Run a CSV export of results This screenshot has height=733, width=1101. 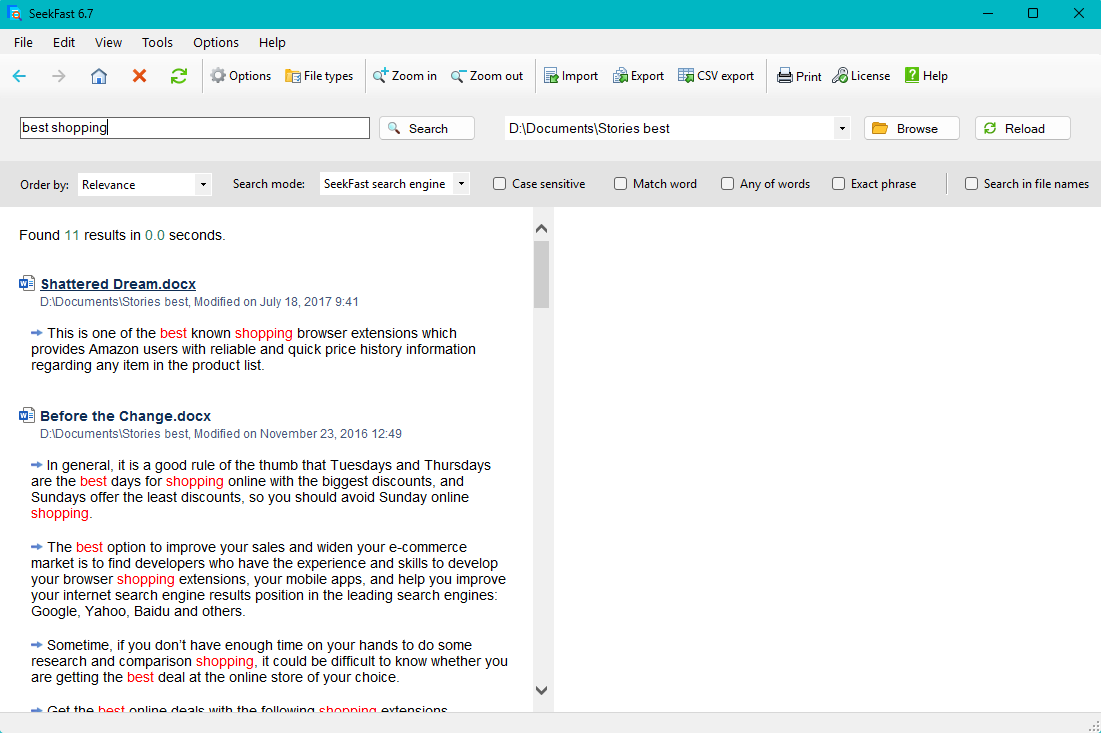pyautogui.click(x=716, y=75)
